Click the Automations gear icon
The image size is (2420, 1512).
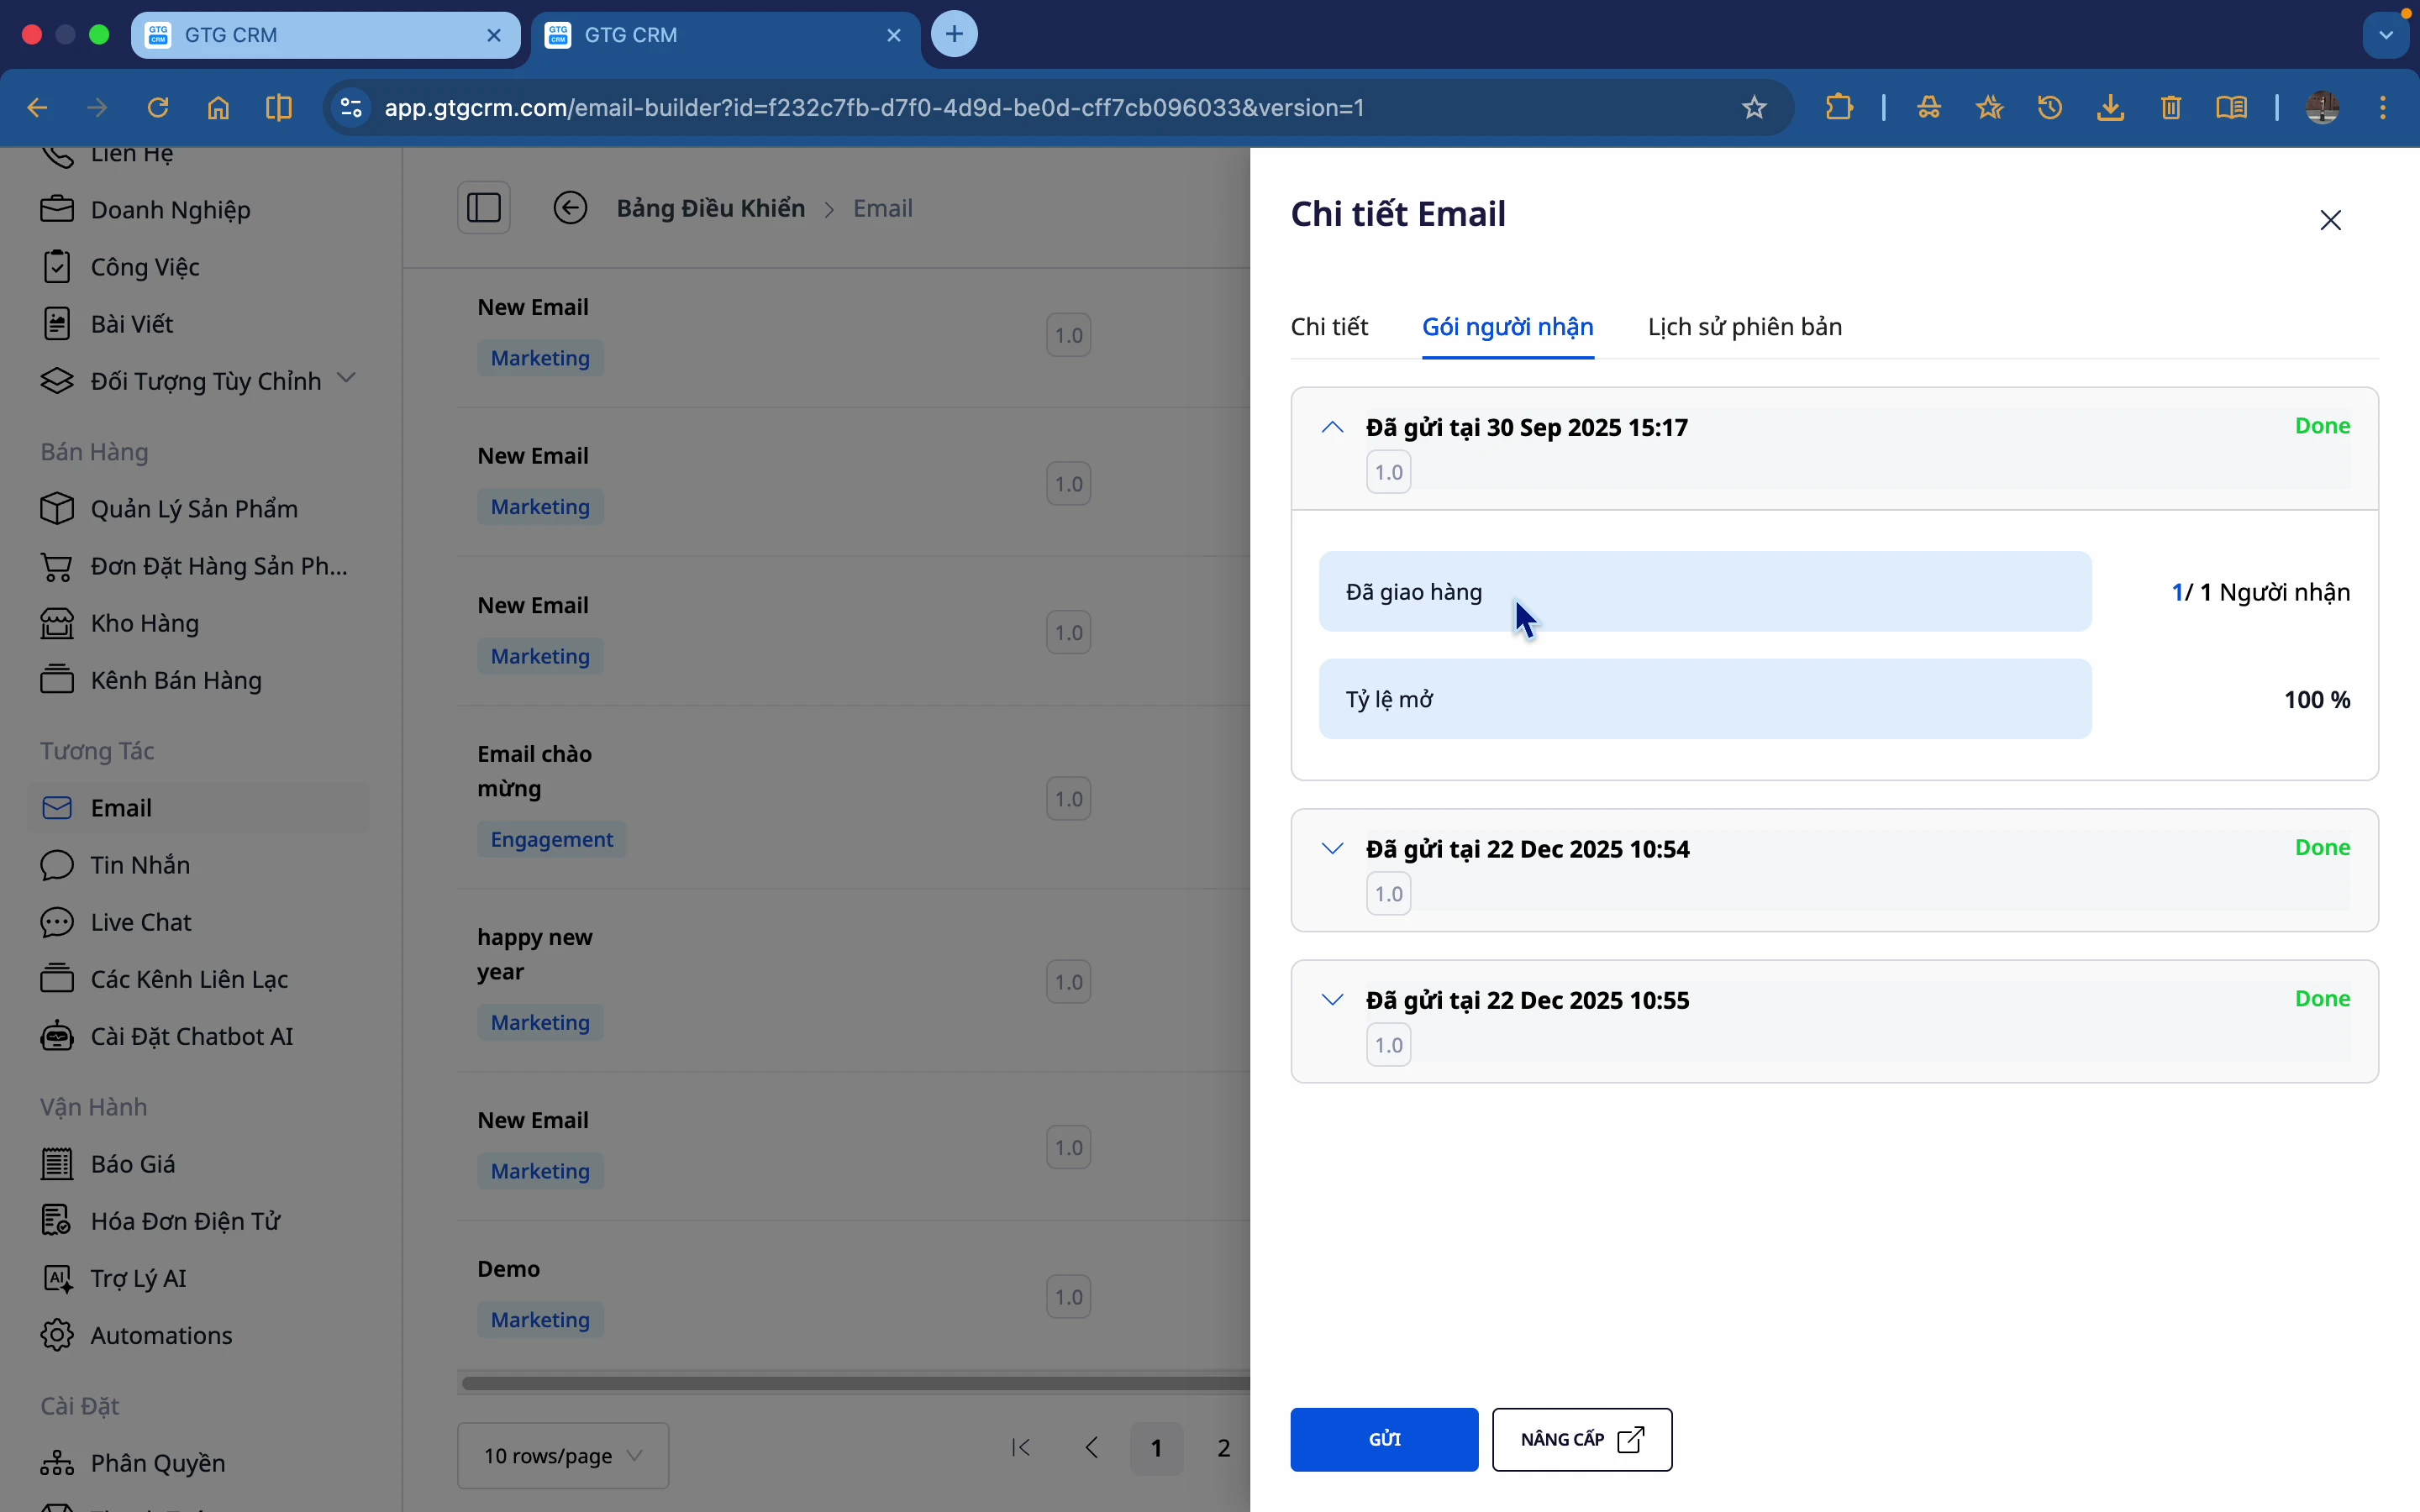(57, 1335)
